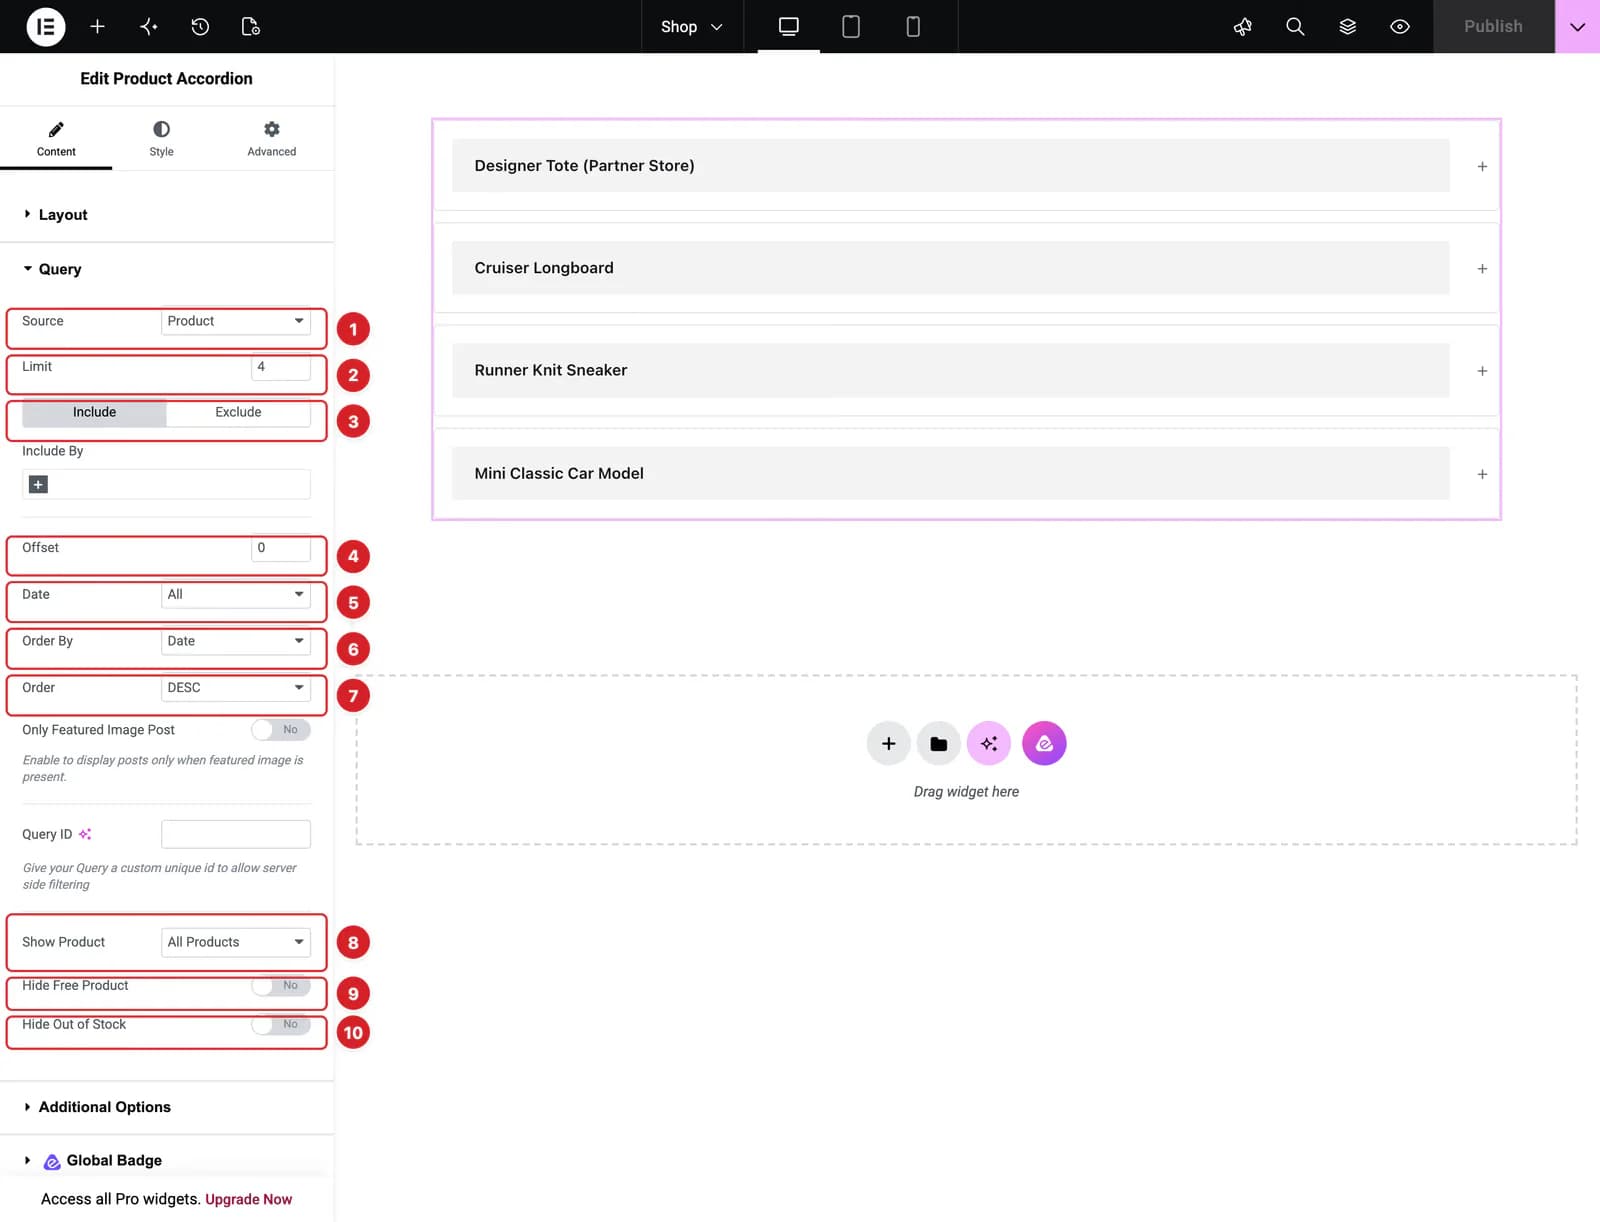Screen dimensions: 1600x1222
Task: Switch to tablet preview mode
Action: 851,27
